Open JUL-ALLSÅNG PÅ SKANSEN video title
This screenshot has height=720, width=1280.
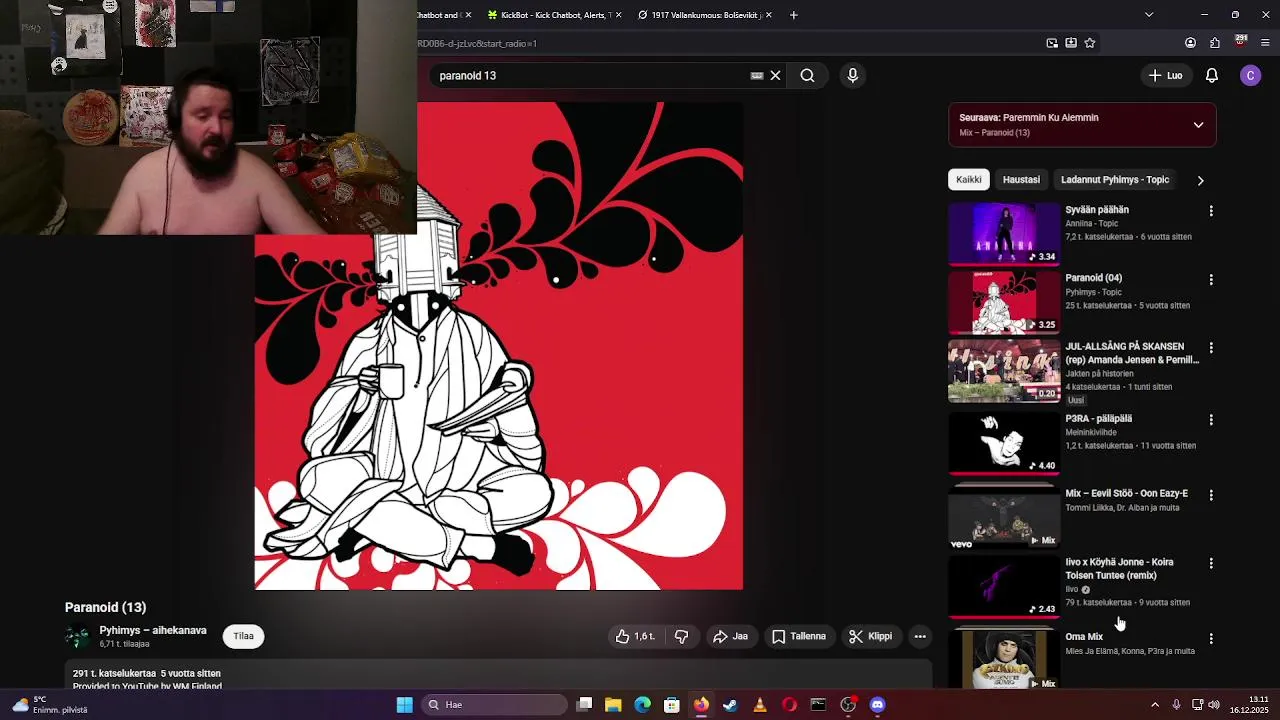[x=1132, y=353]
